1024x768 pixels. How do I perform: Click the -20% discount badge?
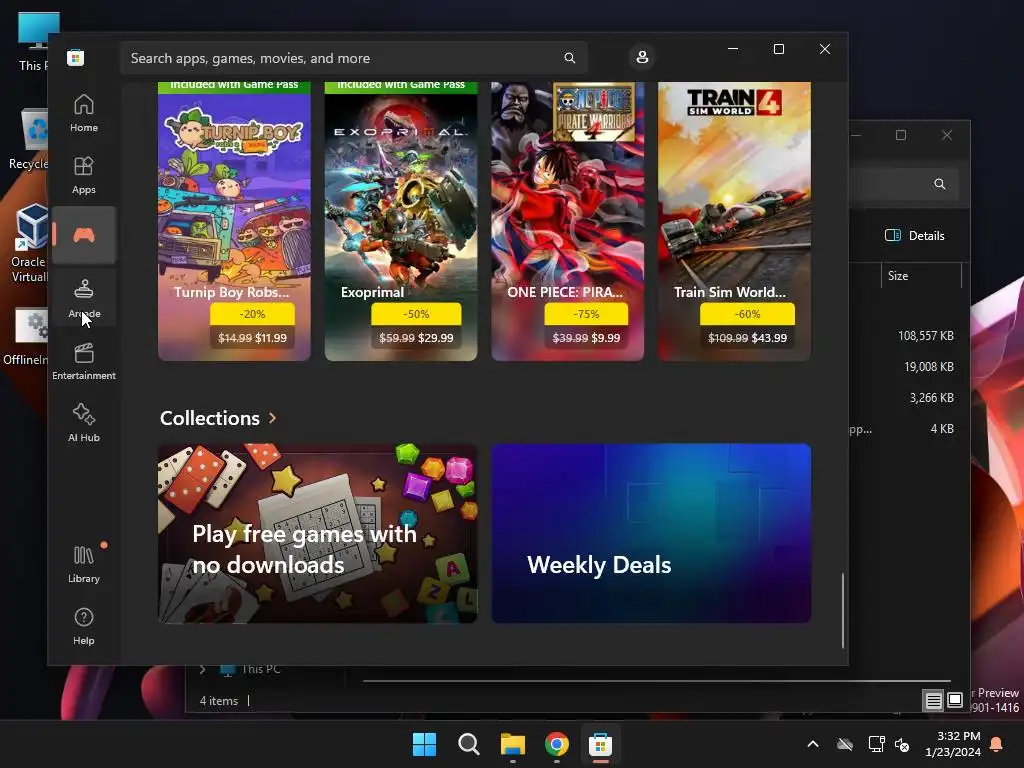[252, 314]
